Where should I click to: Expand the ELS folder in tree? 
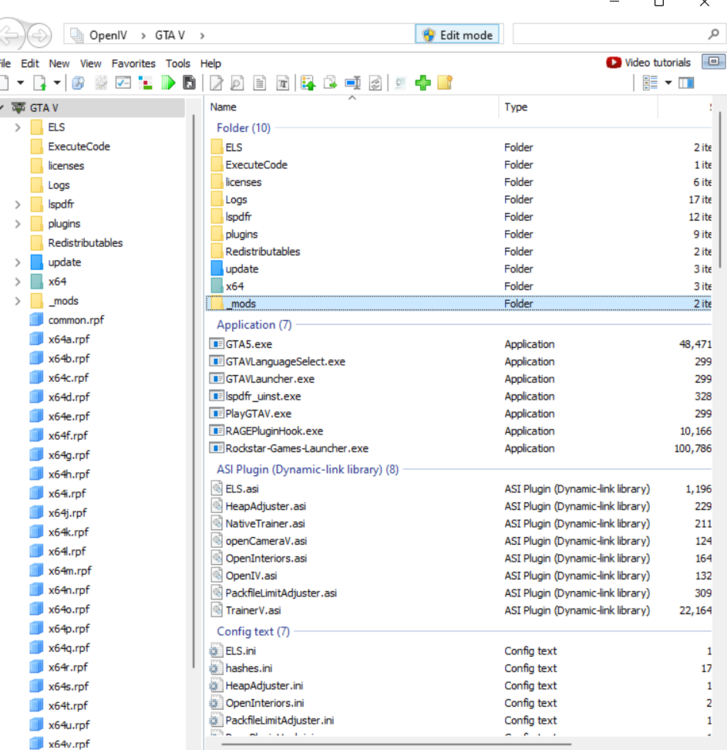pyautogui.click(x=18, y=127)
